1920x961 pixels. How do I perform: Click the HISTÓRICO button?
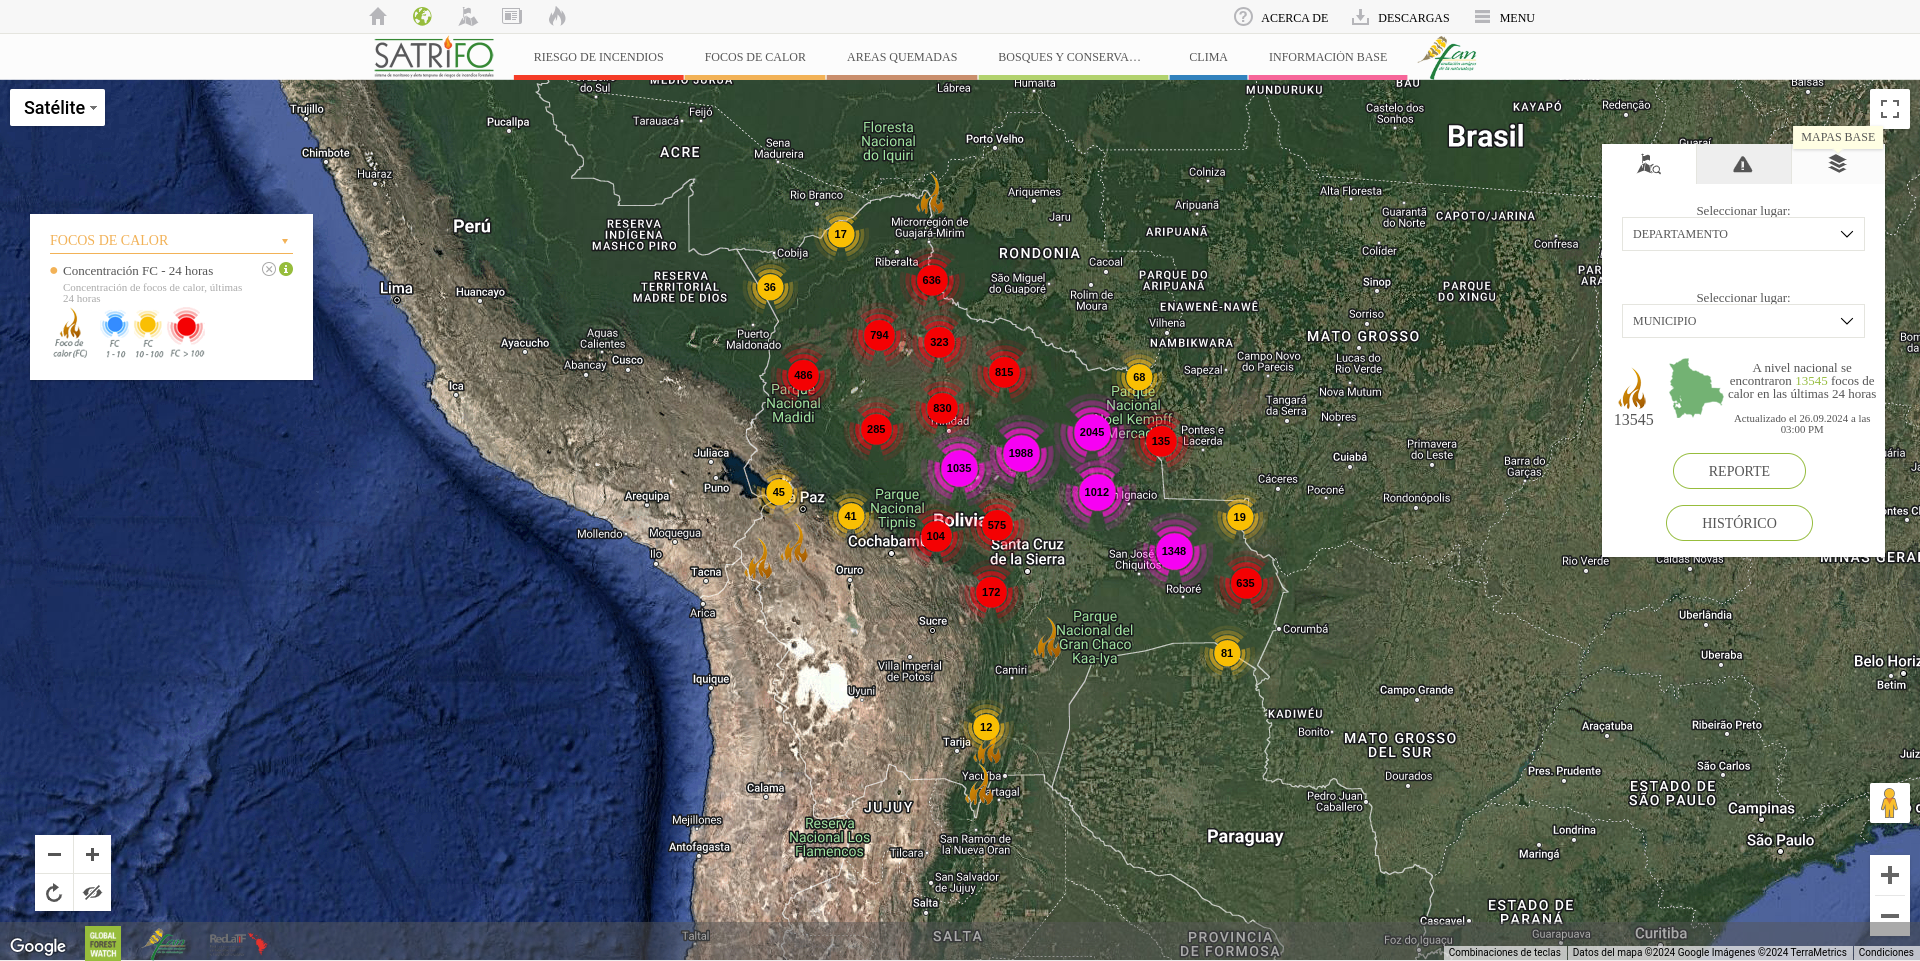pyautogui.click(x=1739, y=523)
